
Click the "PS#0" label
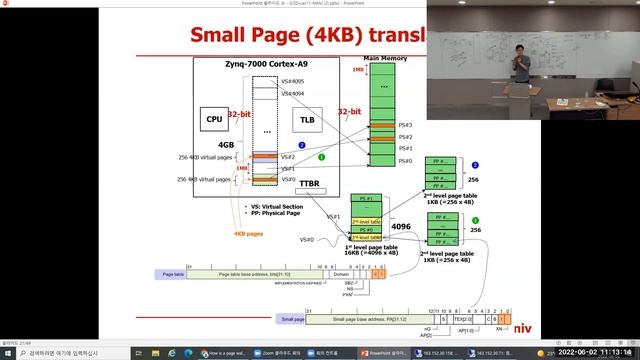pos(405,161)
